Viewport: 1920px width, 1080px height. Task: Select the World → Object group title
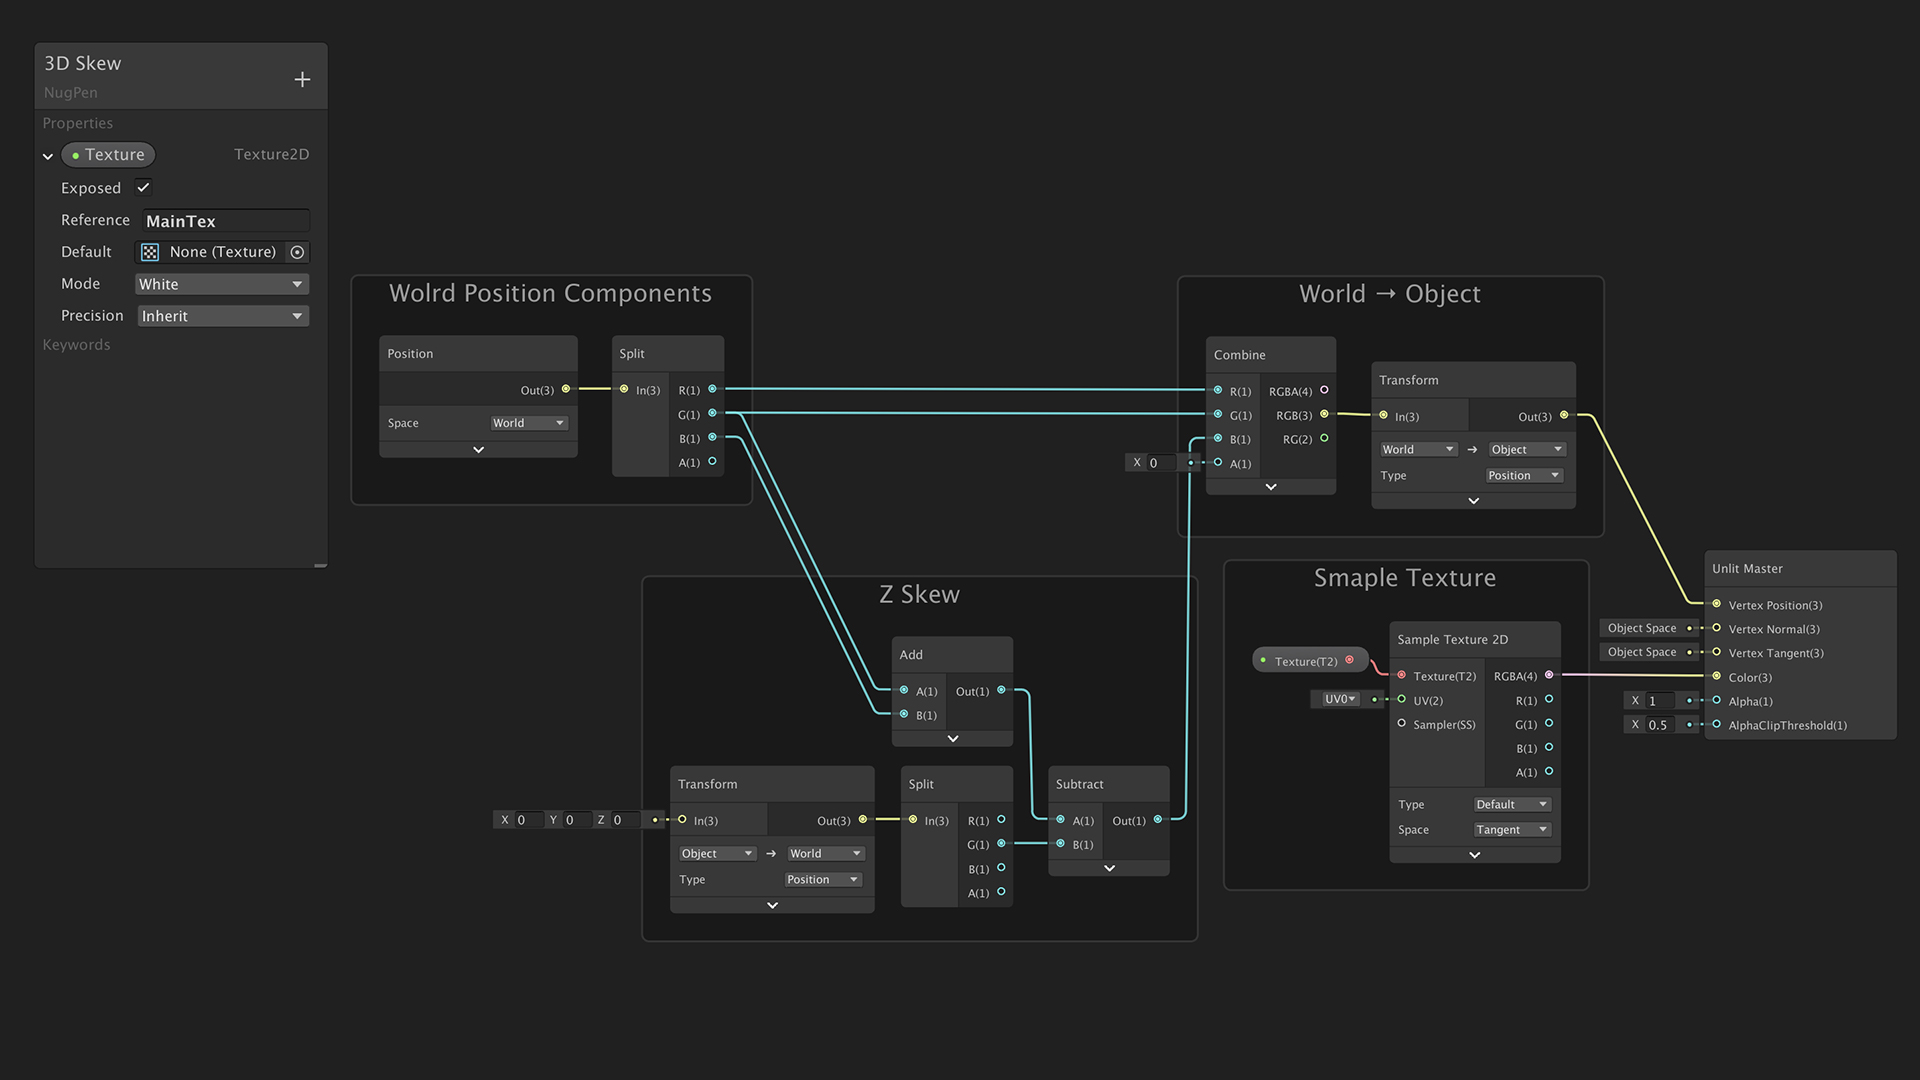tap(1390, 294)
